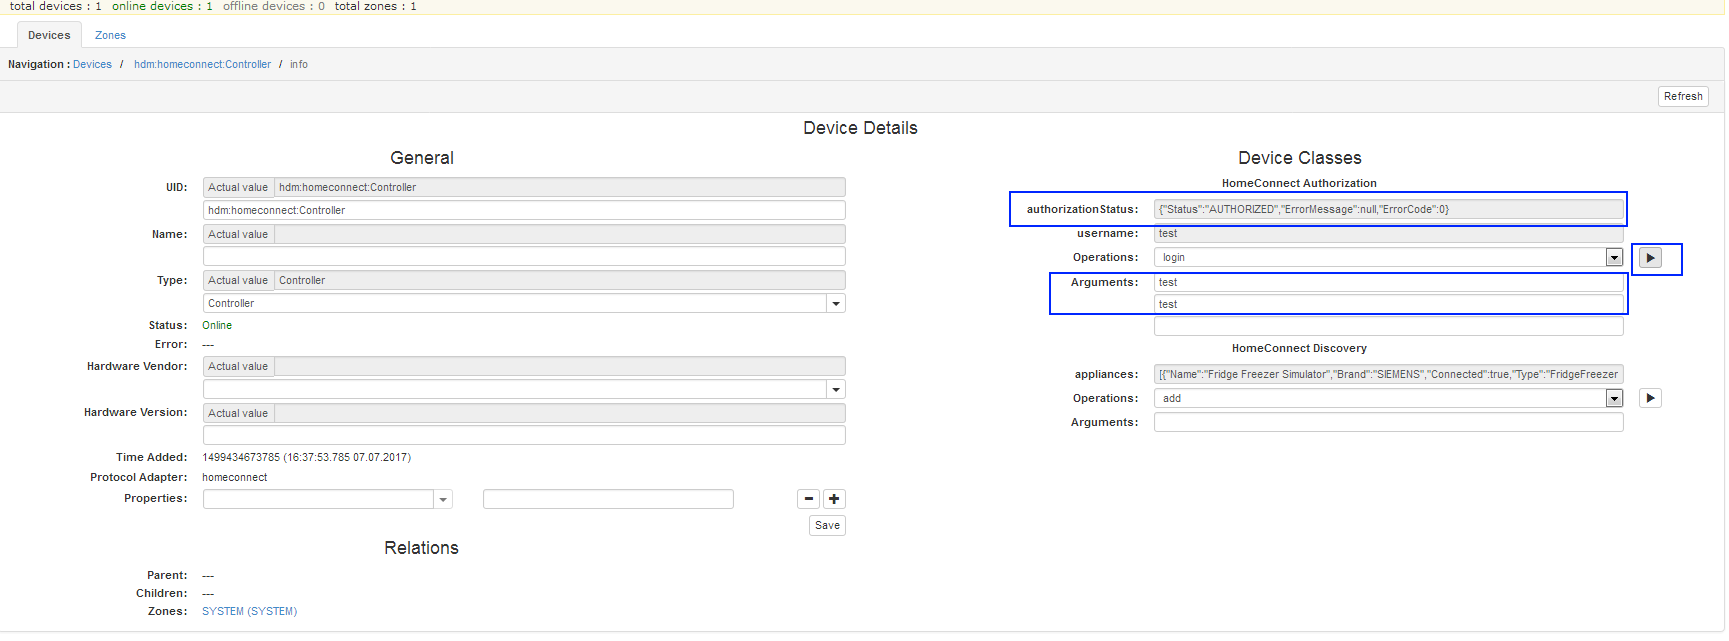
Task: Open the SYSTEM (SYSTEM) zone link
Action: [x=249, y=611]
